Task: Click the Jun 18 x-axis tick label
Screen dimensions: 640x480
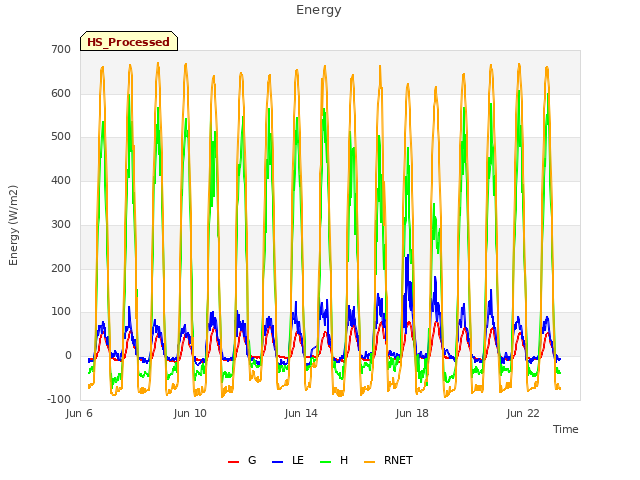Action: click(x=412, y=413)
